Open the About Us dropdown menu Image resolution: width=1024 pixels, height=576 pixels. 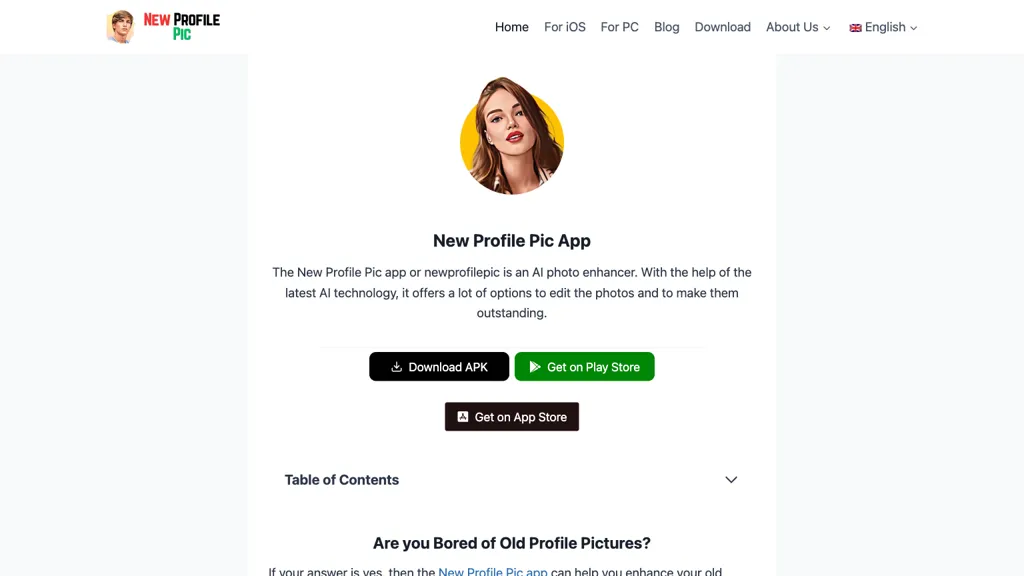pos(798,27)
